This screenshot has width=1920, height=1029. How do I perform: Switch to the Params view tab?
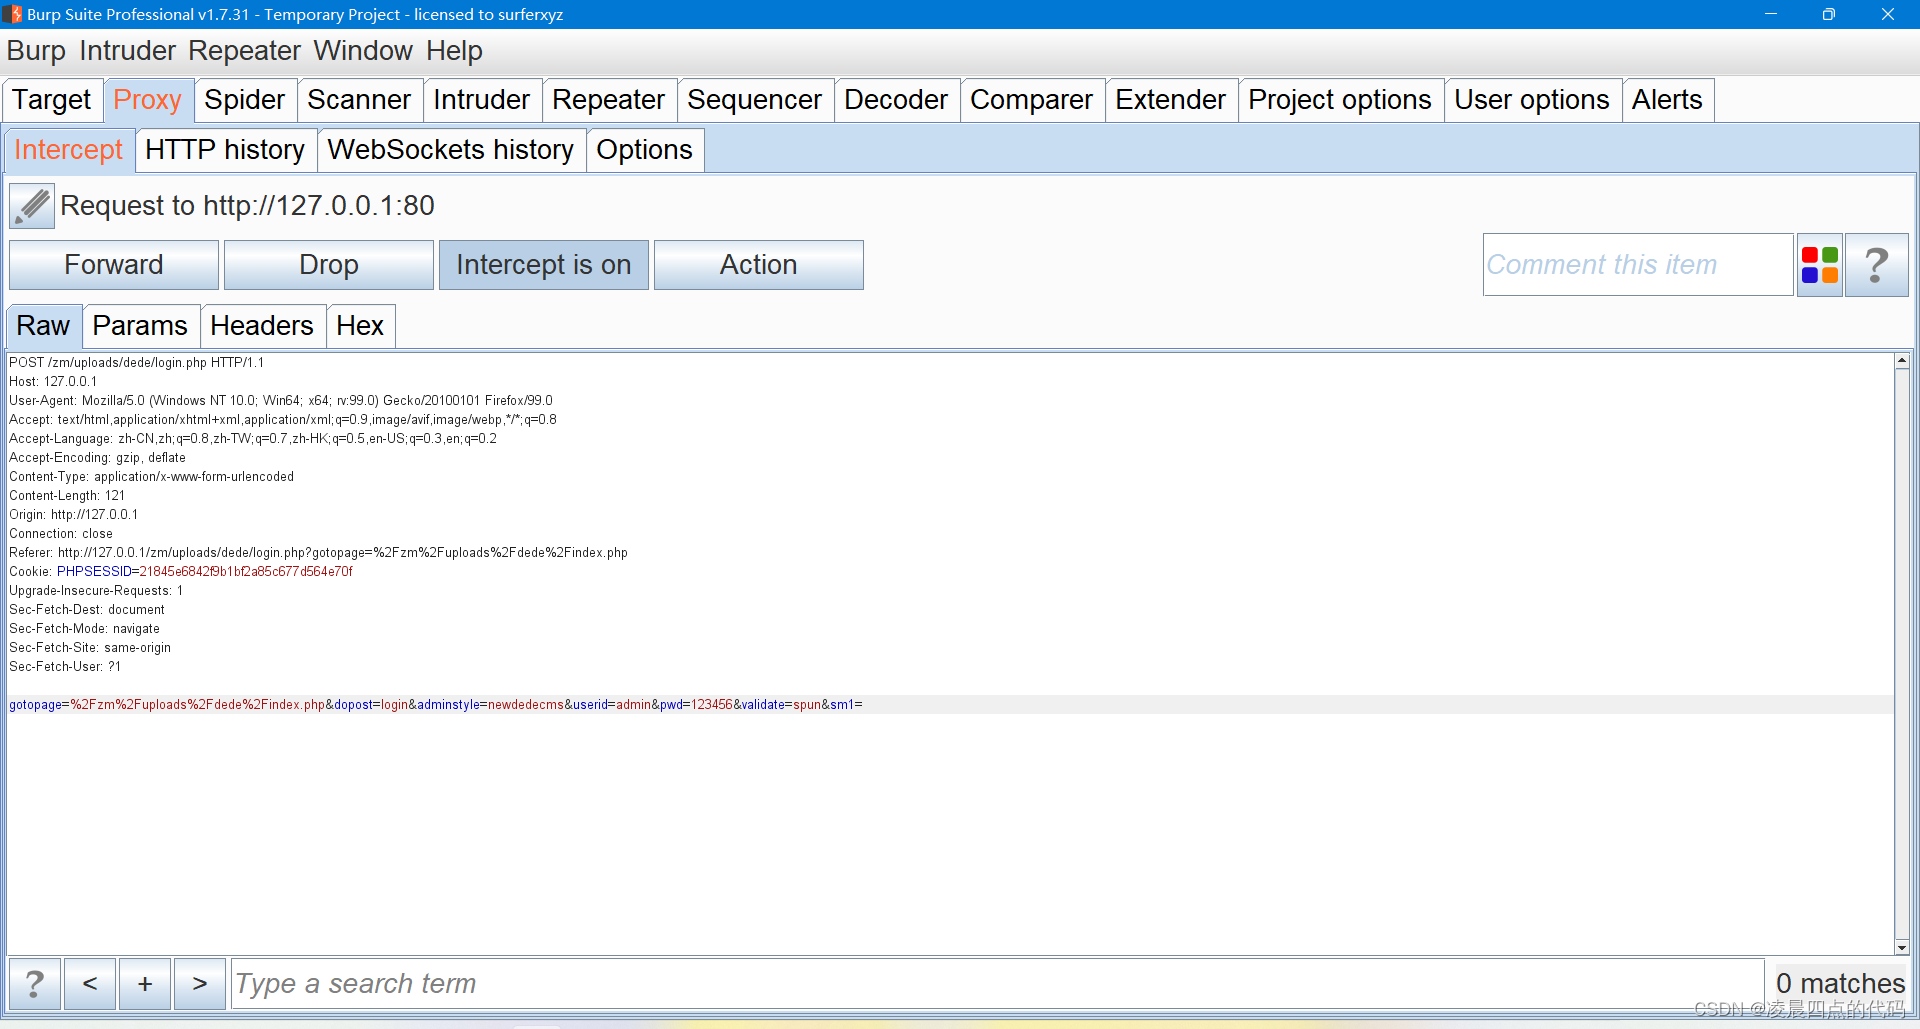[140, 326]
